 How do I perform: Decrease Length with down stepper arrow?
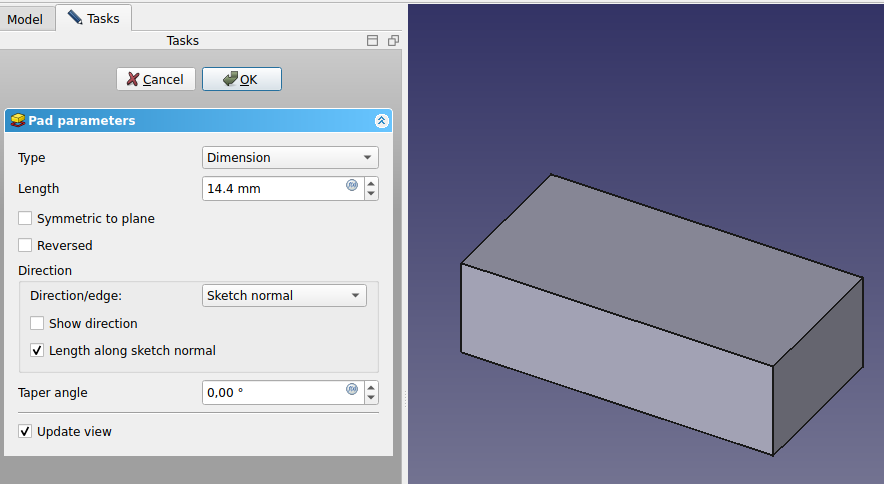click(371, 194)
